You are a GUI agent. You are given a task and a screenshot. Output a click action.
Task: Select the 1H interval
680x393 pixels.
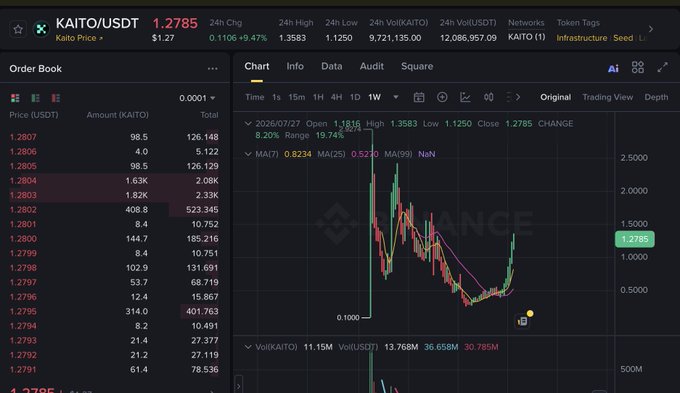tap(318, 97)
